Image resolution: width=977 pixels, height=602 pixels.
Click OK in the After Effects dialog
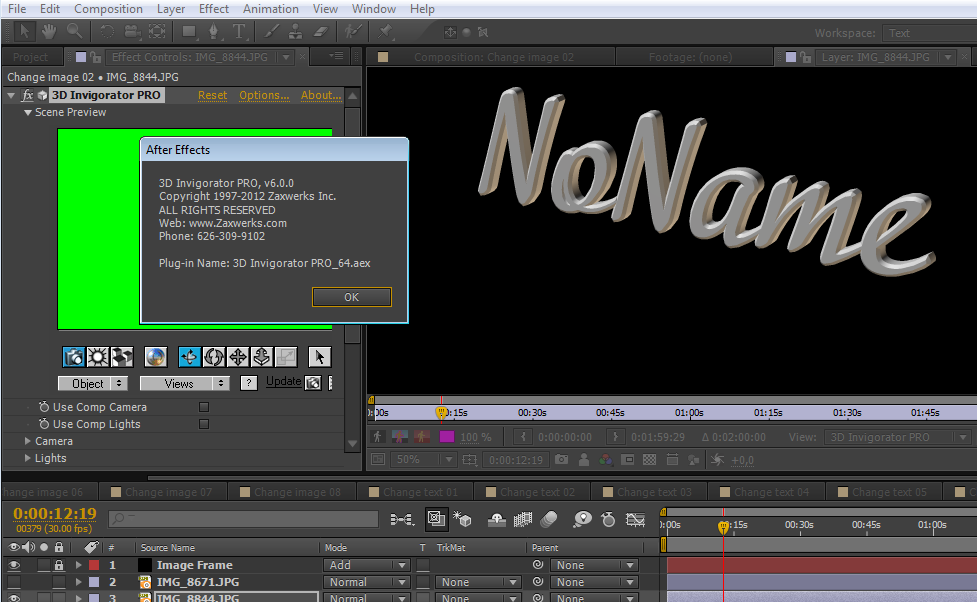click(x=351, y=297)
